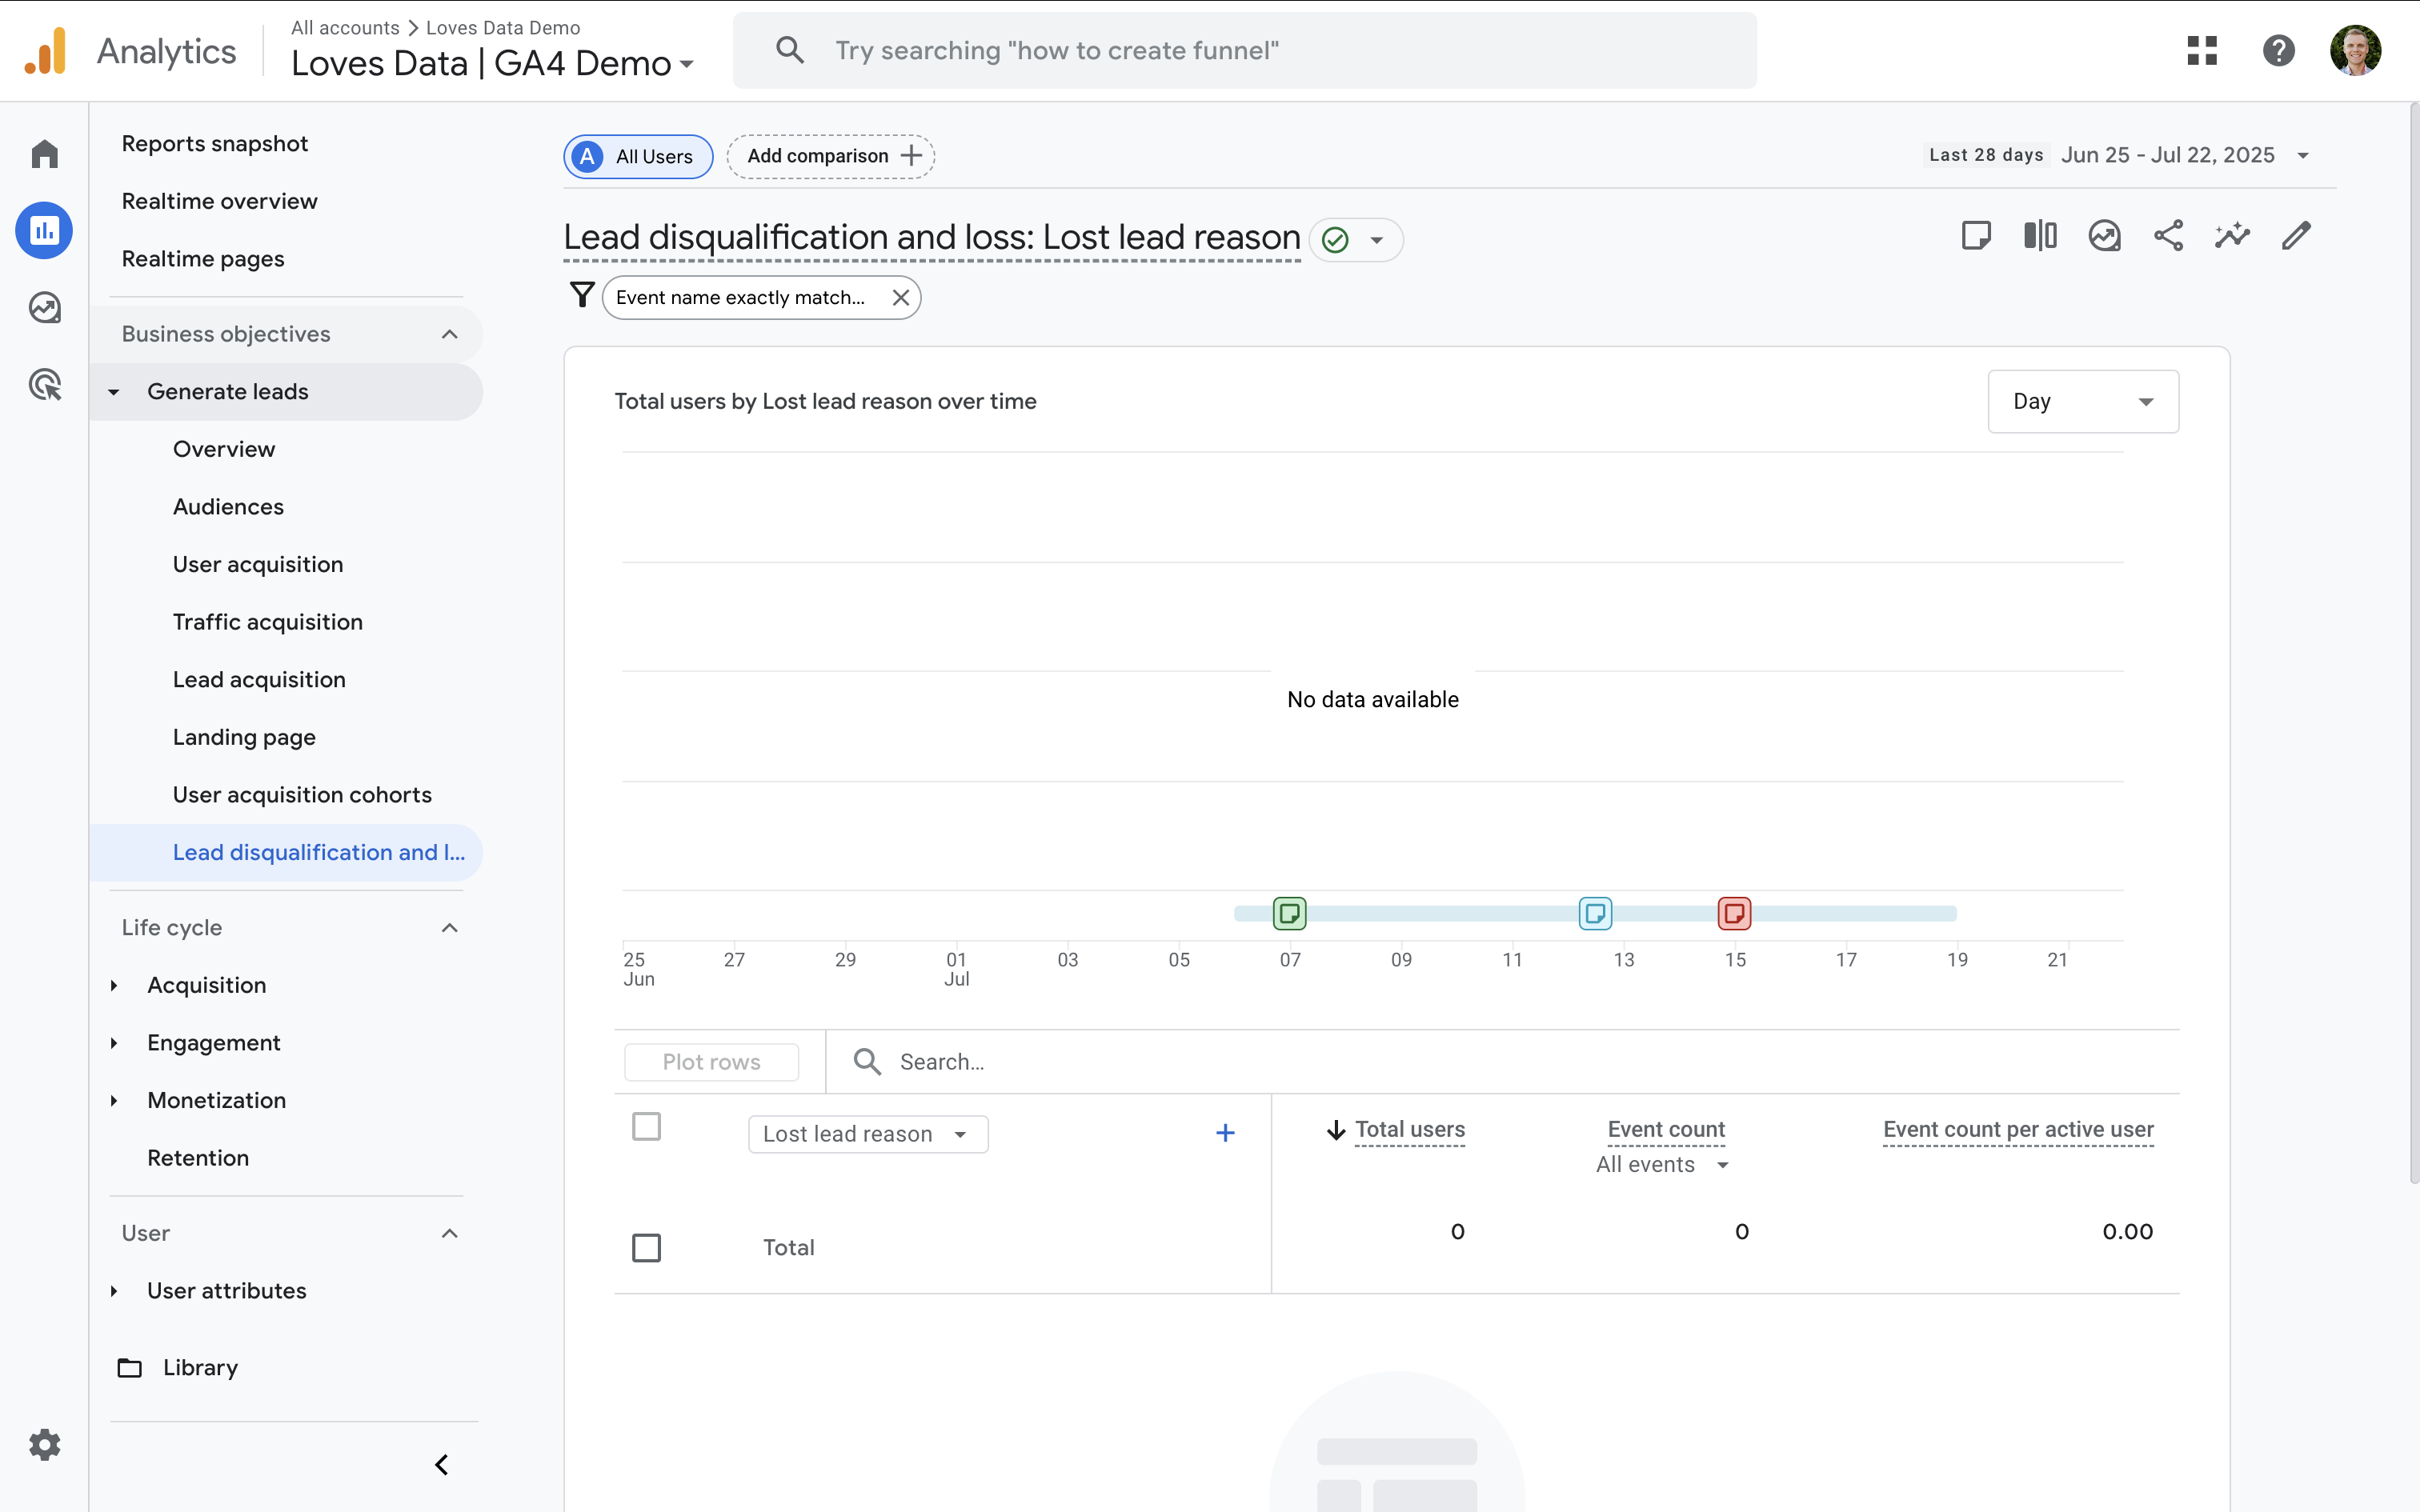Open Realtime pages

click(203, 259)
